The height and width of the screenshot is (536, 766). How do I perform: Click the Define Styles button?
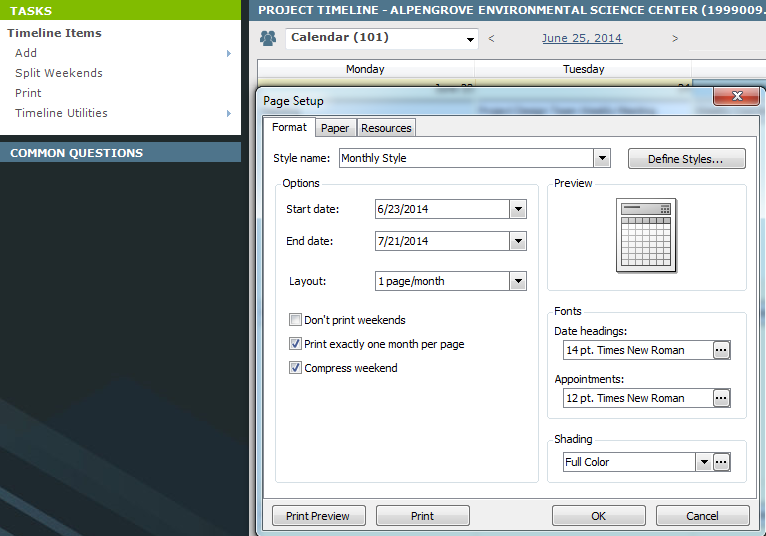[686, 159]
